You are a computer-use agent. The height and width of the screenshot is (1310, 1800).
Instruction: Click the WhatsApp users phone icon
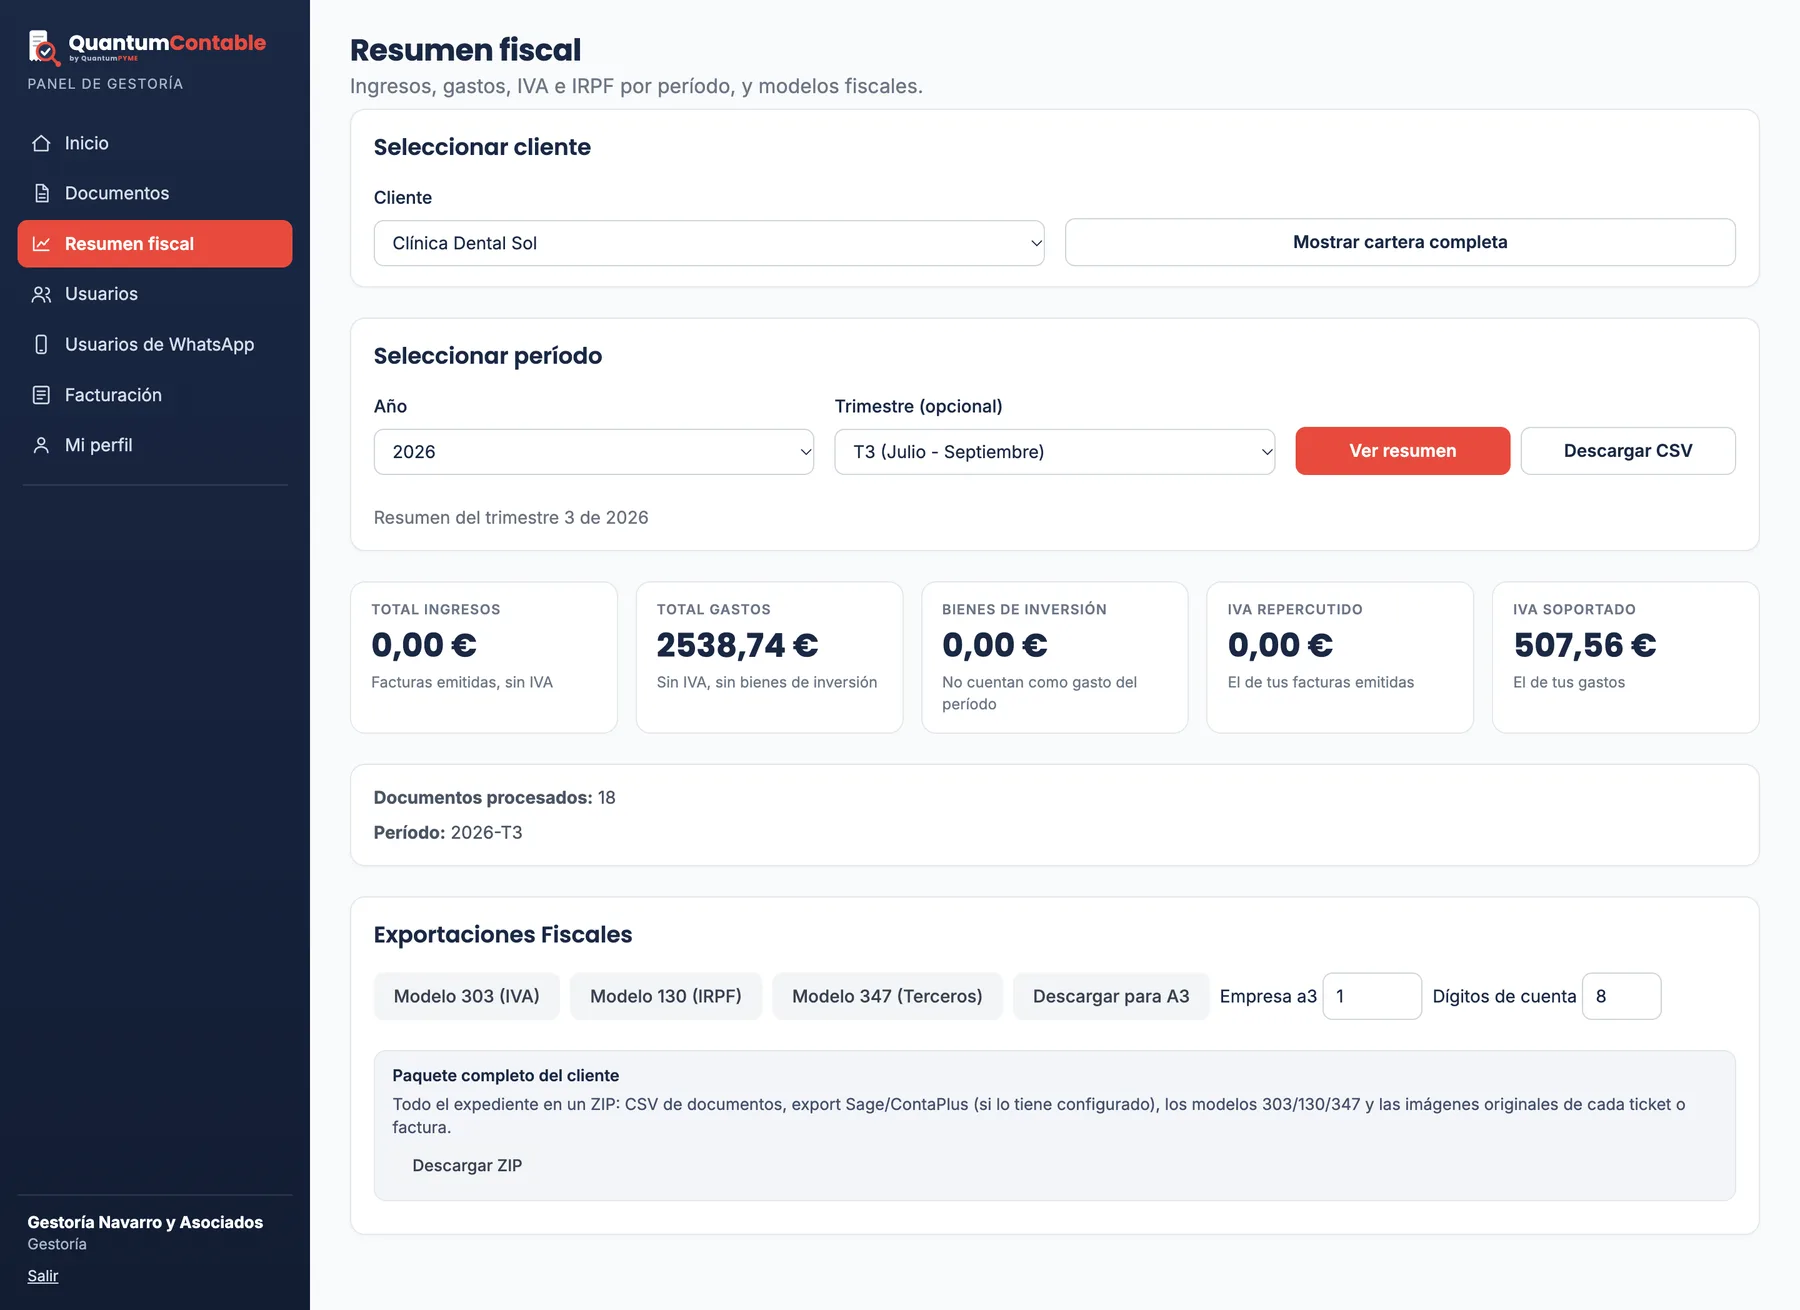pos(41,344)
